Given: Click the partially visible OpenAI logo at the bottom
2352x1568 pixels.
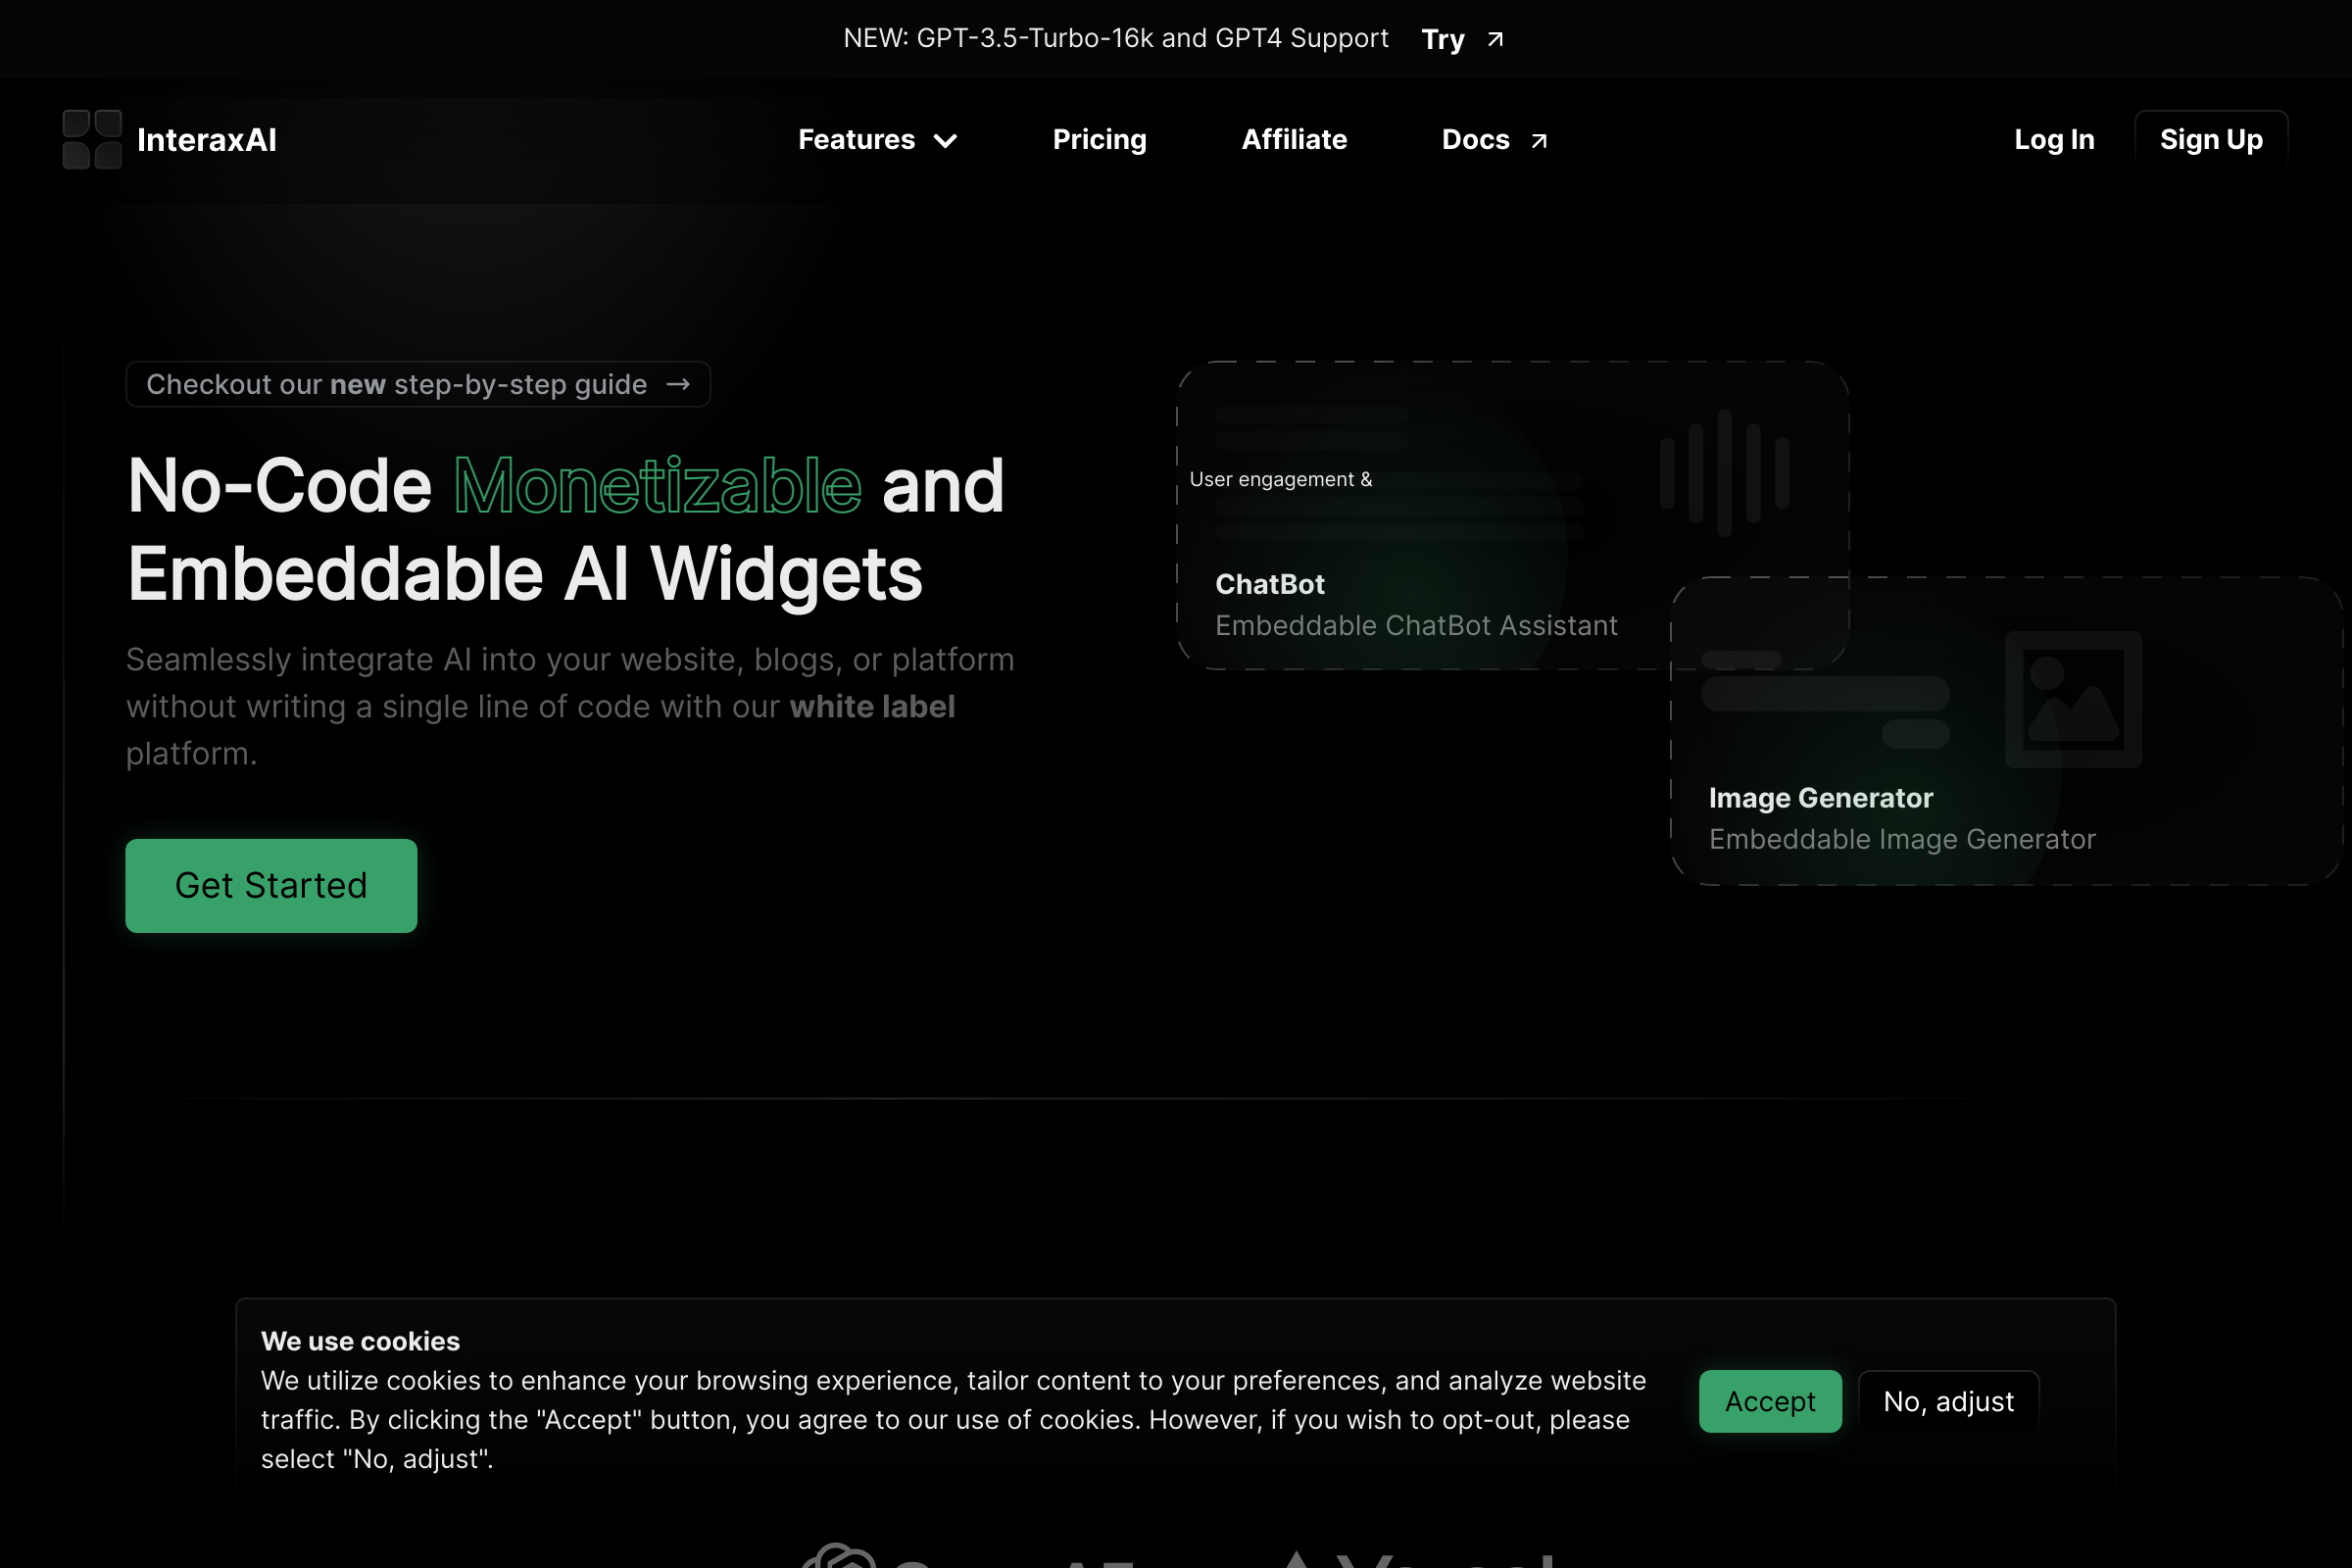Looking at the screenshot, I should (840, 1556).
